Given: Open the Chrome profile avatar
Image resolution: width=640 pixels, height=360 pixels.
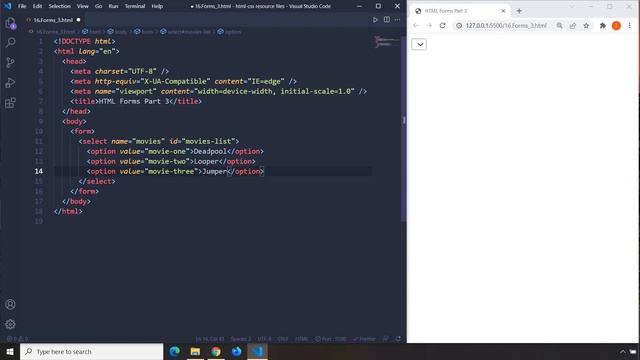Looking at the screenshot, I should click(616, 25).
